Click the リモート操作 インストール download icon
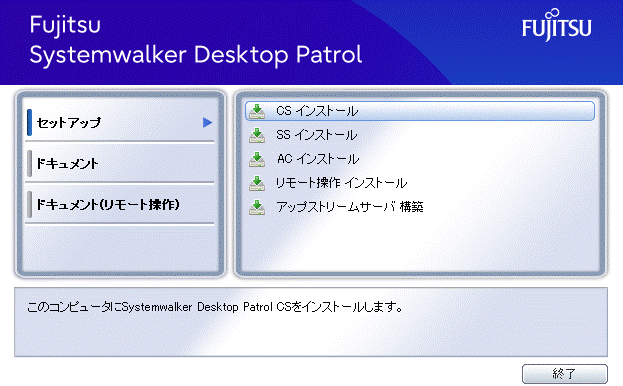The height and width of the screenshot is (386, 623). click(x=257, y=183)
